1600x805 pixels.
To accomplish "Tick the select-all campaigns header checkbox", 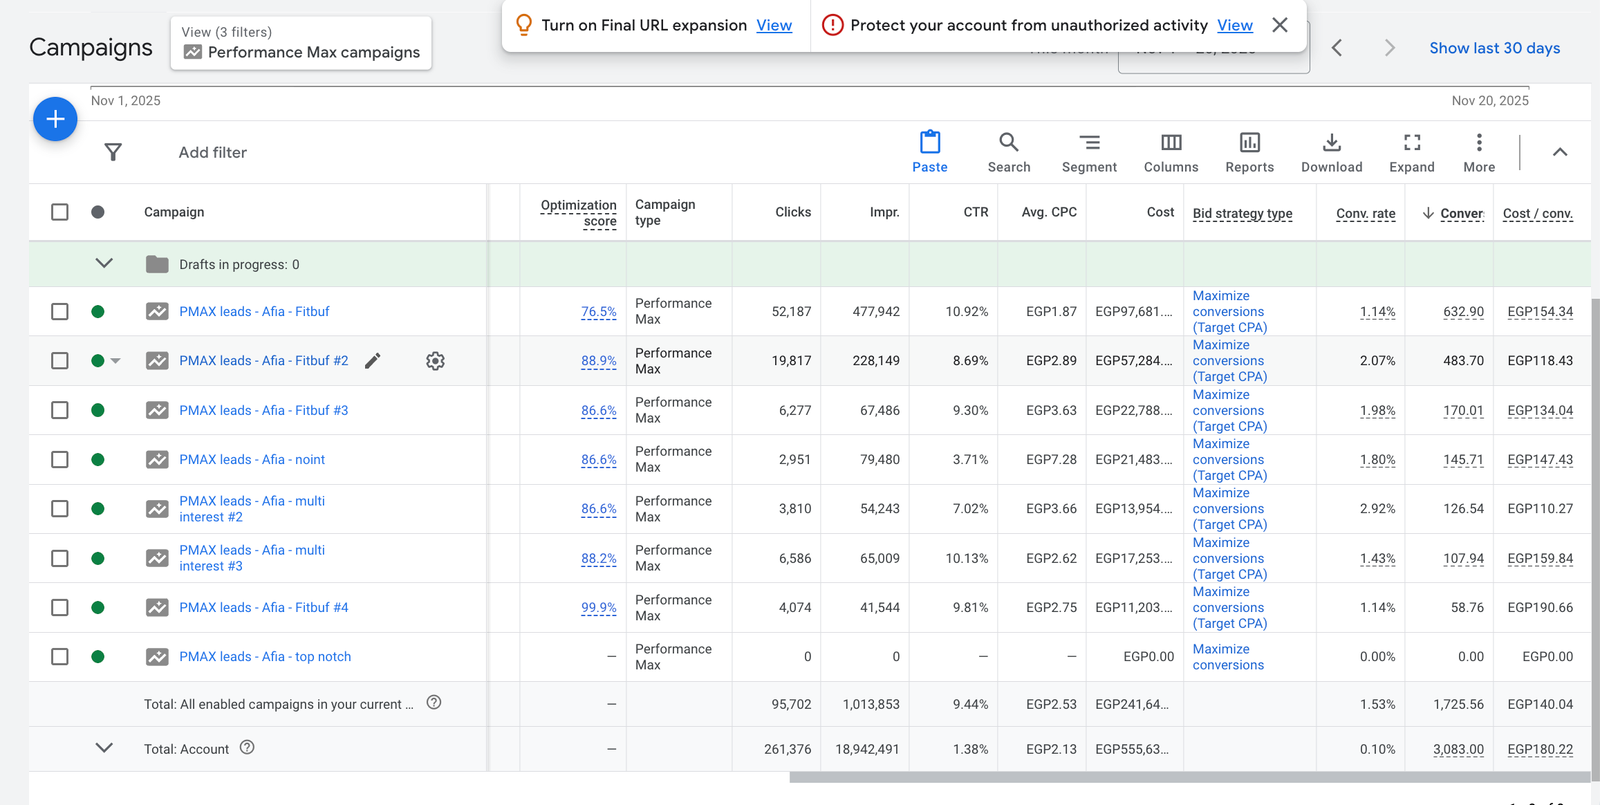I will 60,212.
